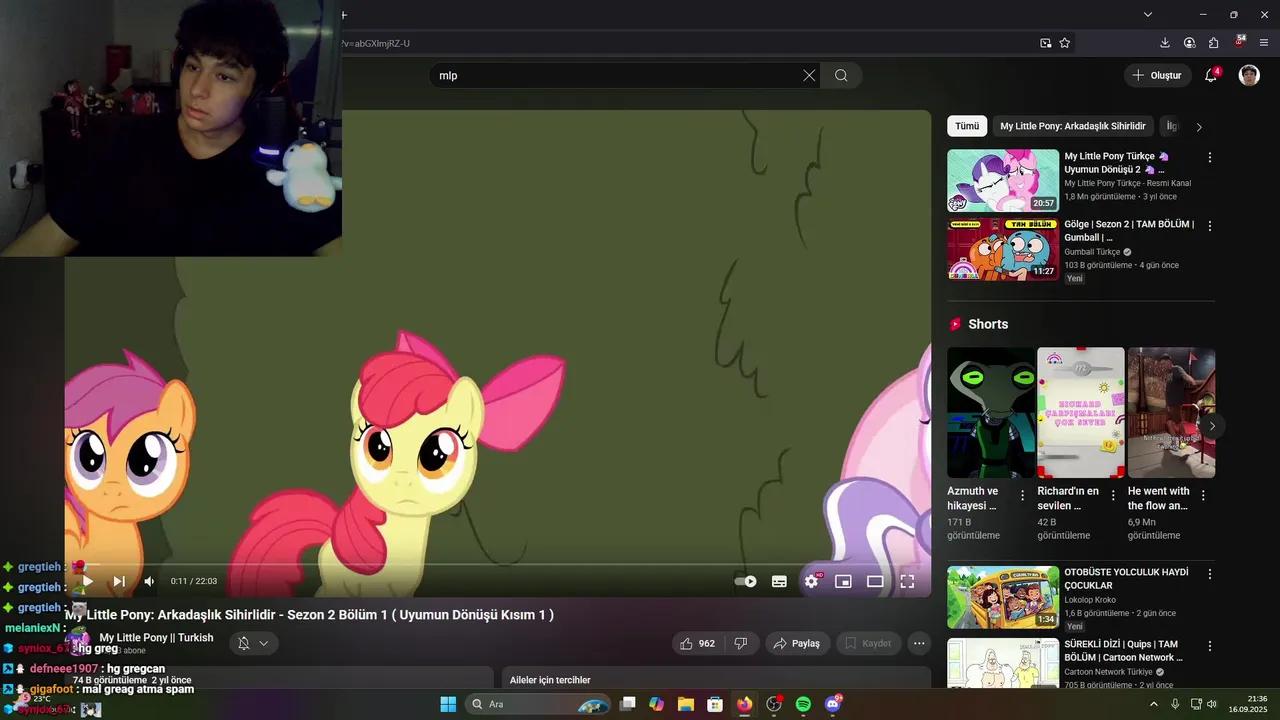Open Microsoft Store from taskbar

pos(715,704)
